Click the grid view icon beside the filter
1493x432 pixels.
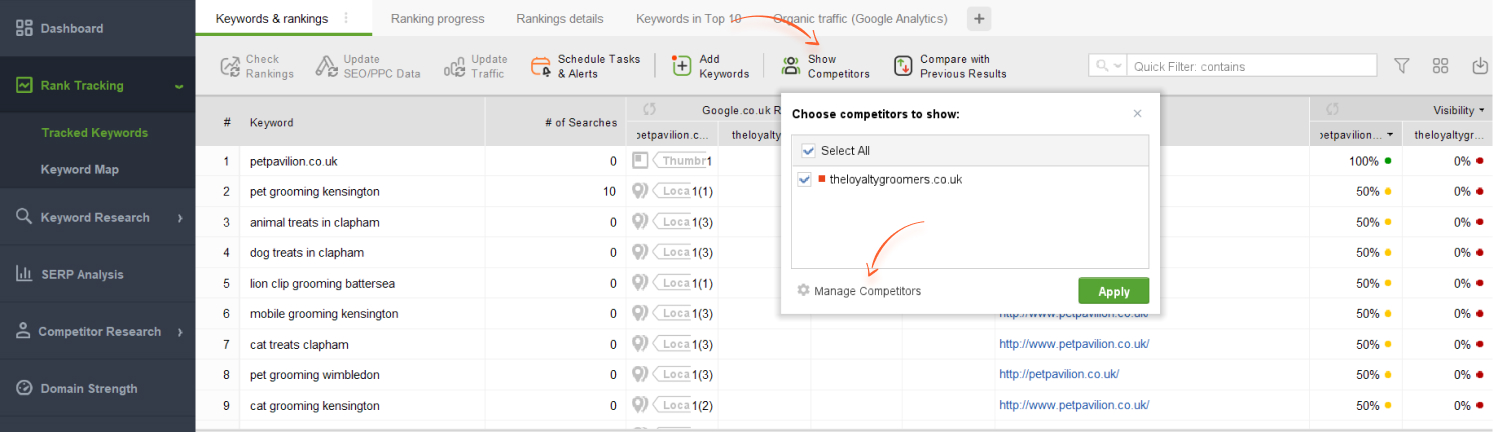click(1441, 65)
